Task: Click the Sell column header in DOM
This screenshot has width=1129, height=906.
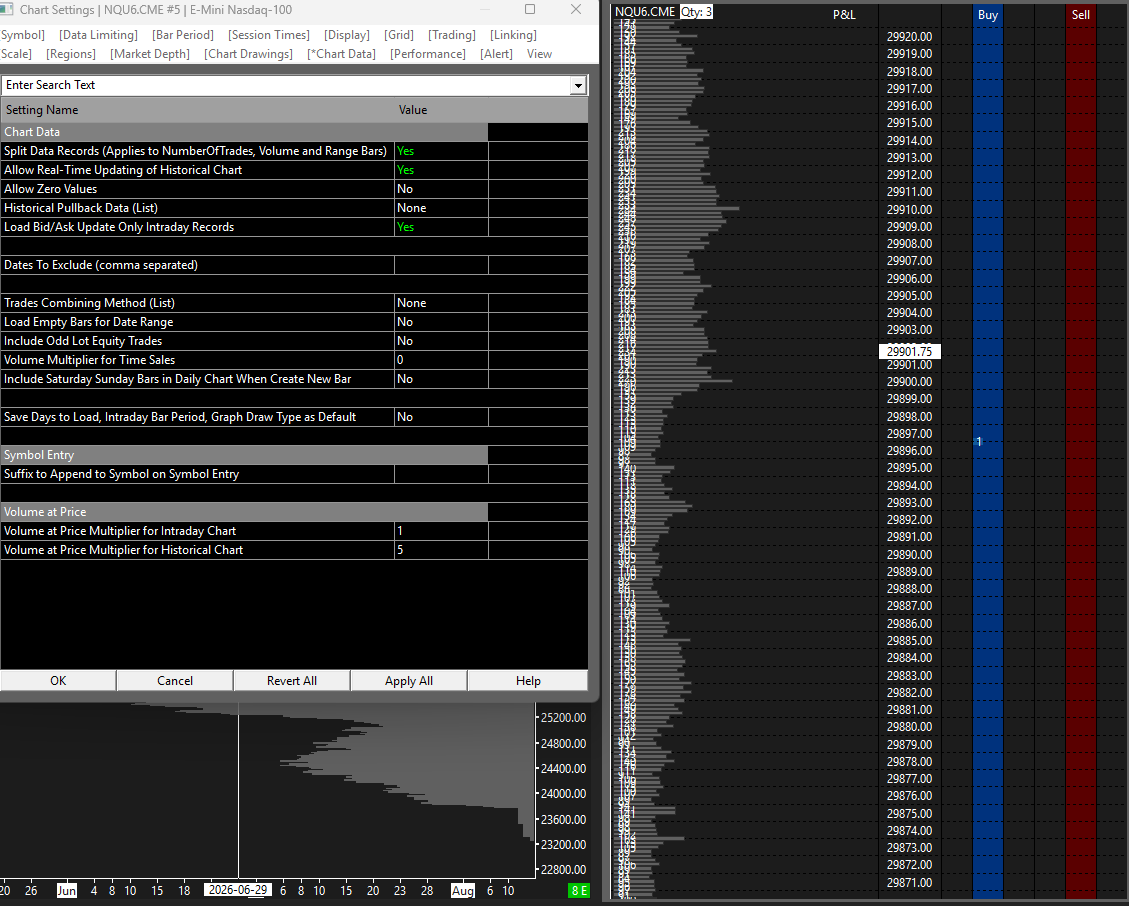Action: pos(1081,14)
